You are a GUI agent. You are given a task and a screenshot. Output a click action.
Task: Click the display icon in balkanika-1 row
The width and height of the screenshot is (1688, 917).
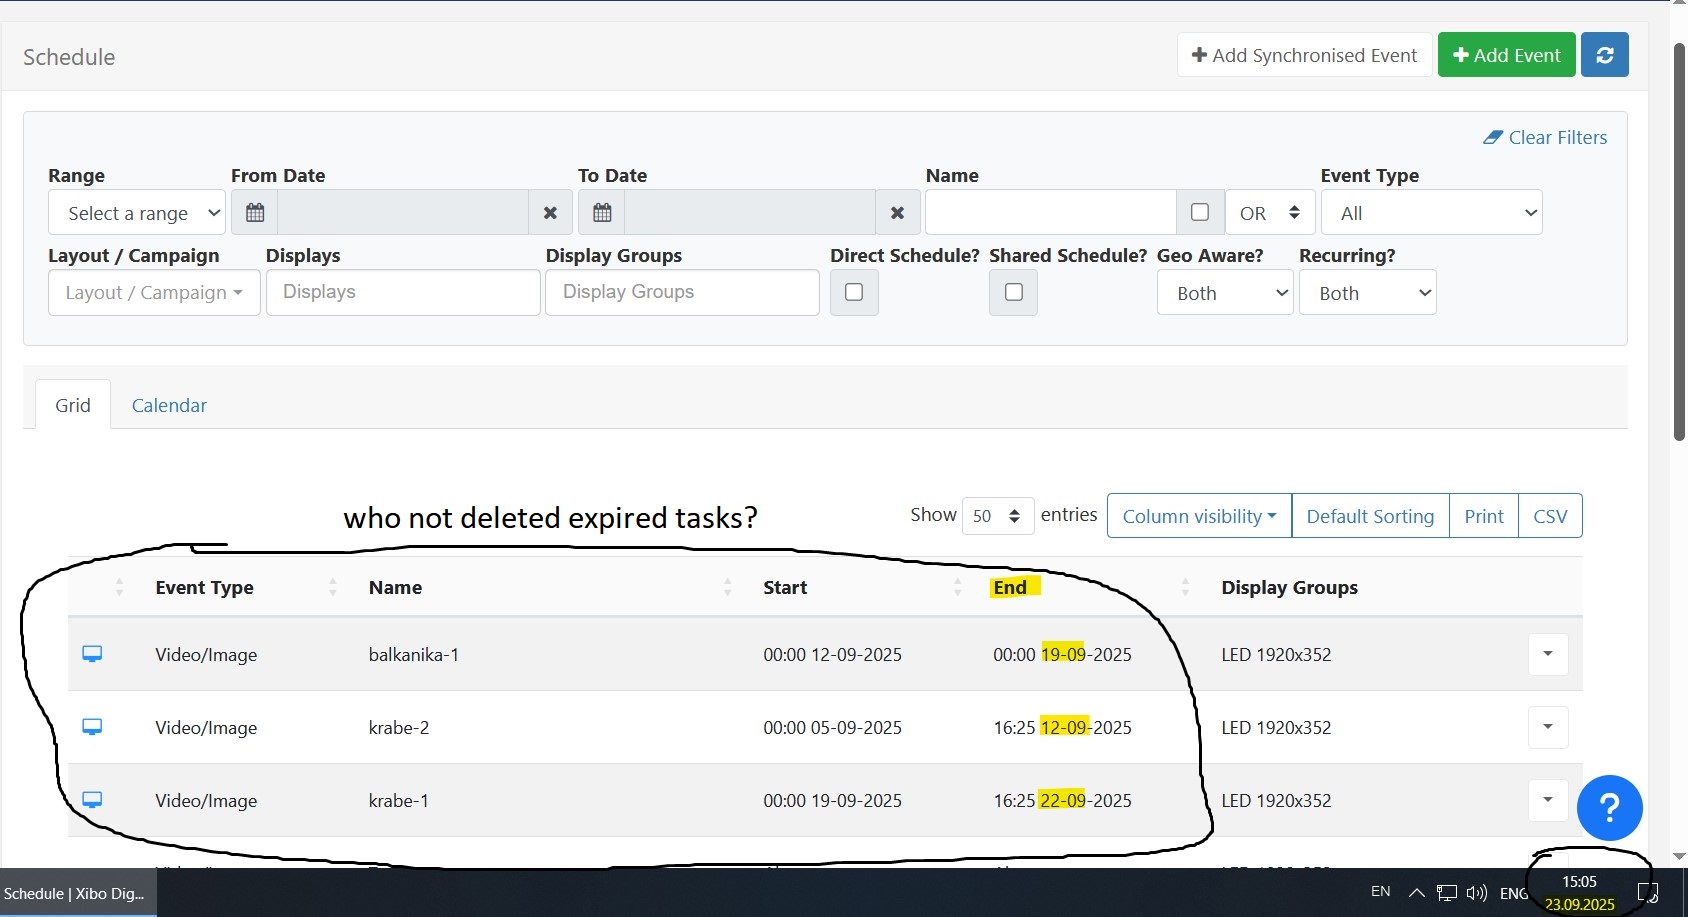click(92, 654)
